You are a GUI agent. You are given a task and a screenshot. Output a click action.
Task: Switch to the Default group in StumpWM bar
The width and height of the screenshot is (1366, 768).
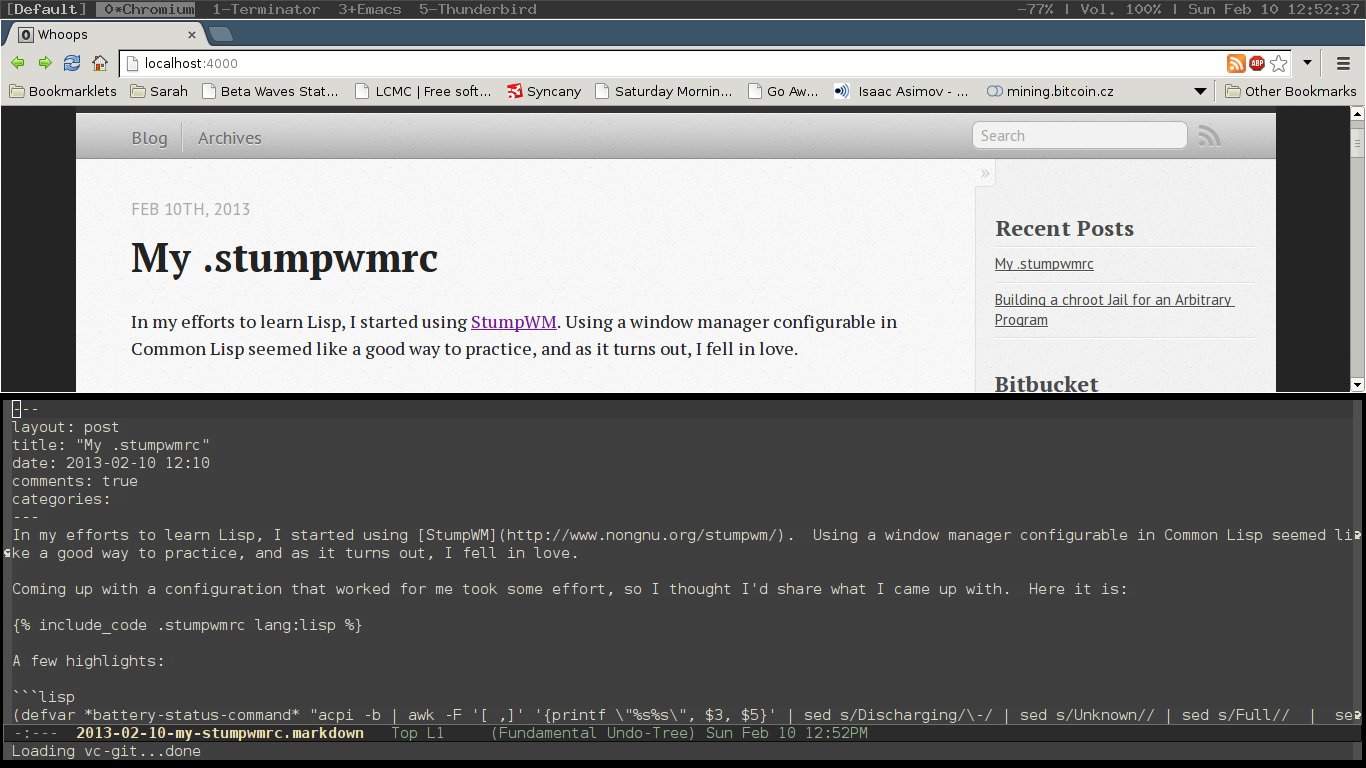[x=46, y=9]
